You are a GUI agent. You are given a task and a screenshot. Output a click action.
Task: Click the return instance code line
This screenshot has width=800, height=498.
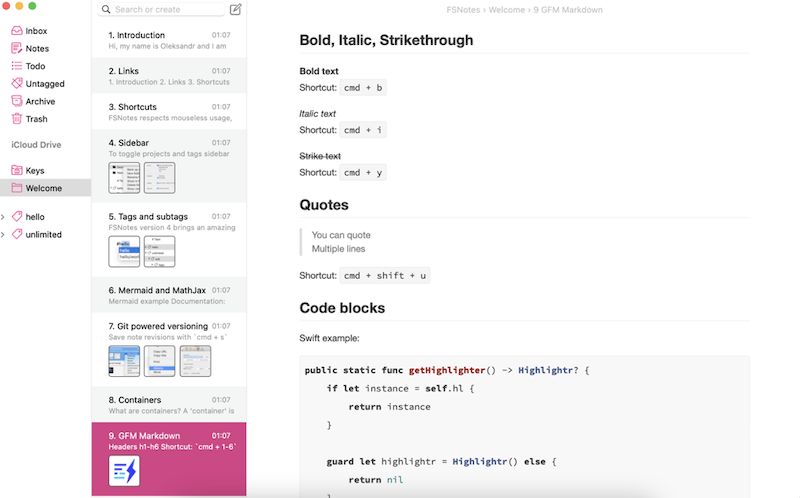tap(389, 407)
